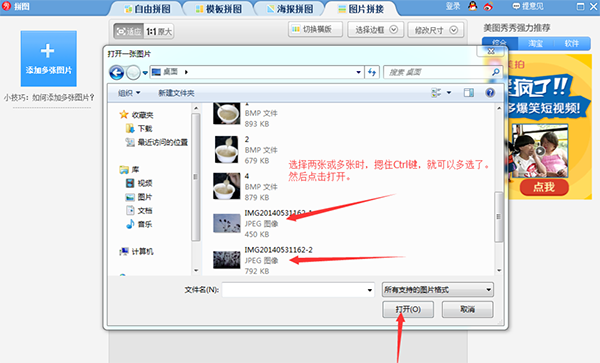Viewport: 600px width, 363px height.
Task: Open 音乐 library in navigation pane
Action: [139, 224]
